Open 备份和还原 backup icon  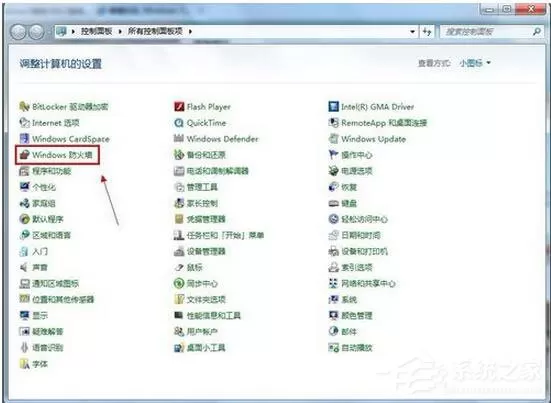tap(179, 155)
